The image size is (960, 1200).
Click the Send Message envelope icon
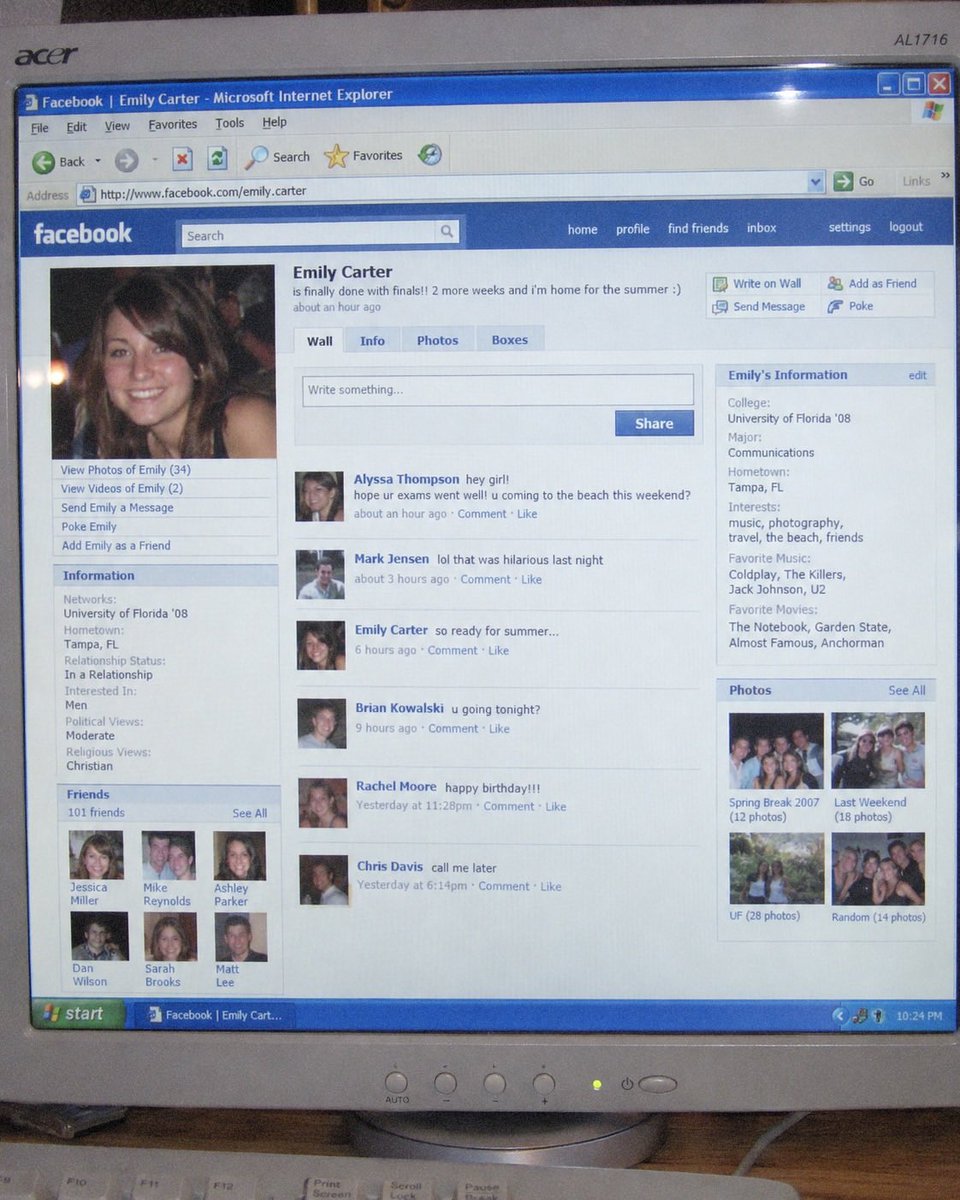pyautogui.click(x=720, y=307)
